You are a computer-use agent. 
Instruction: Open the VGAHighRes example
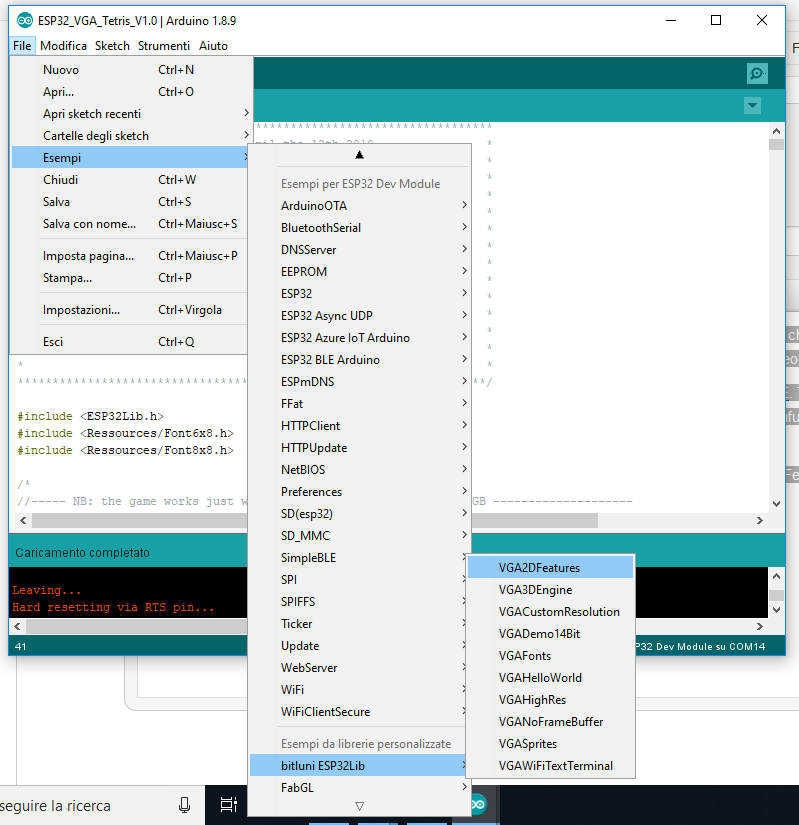click(x=550, y=700)
